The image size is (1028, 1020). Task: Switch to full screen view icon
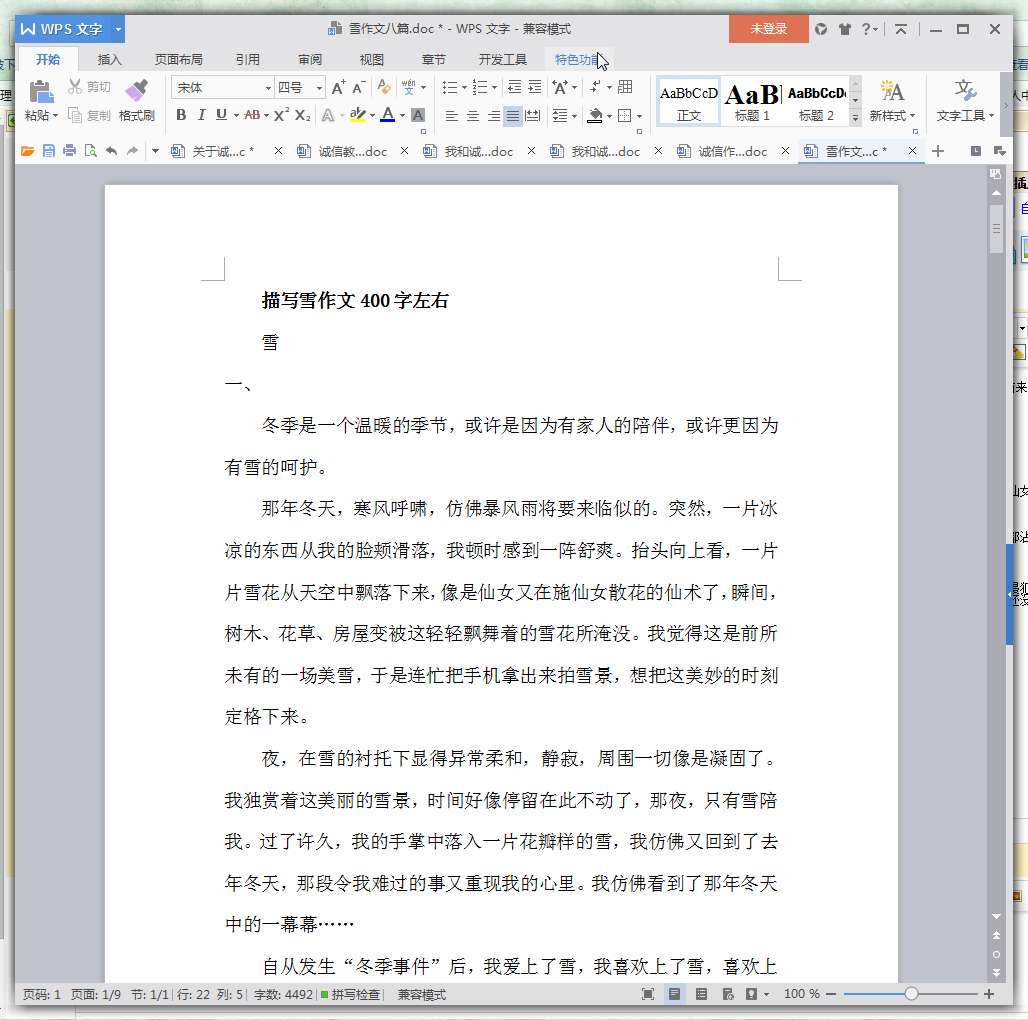648,994
